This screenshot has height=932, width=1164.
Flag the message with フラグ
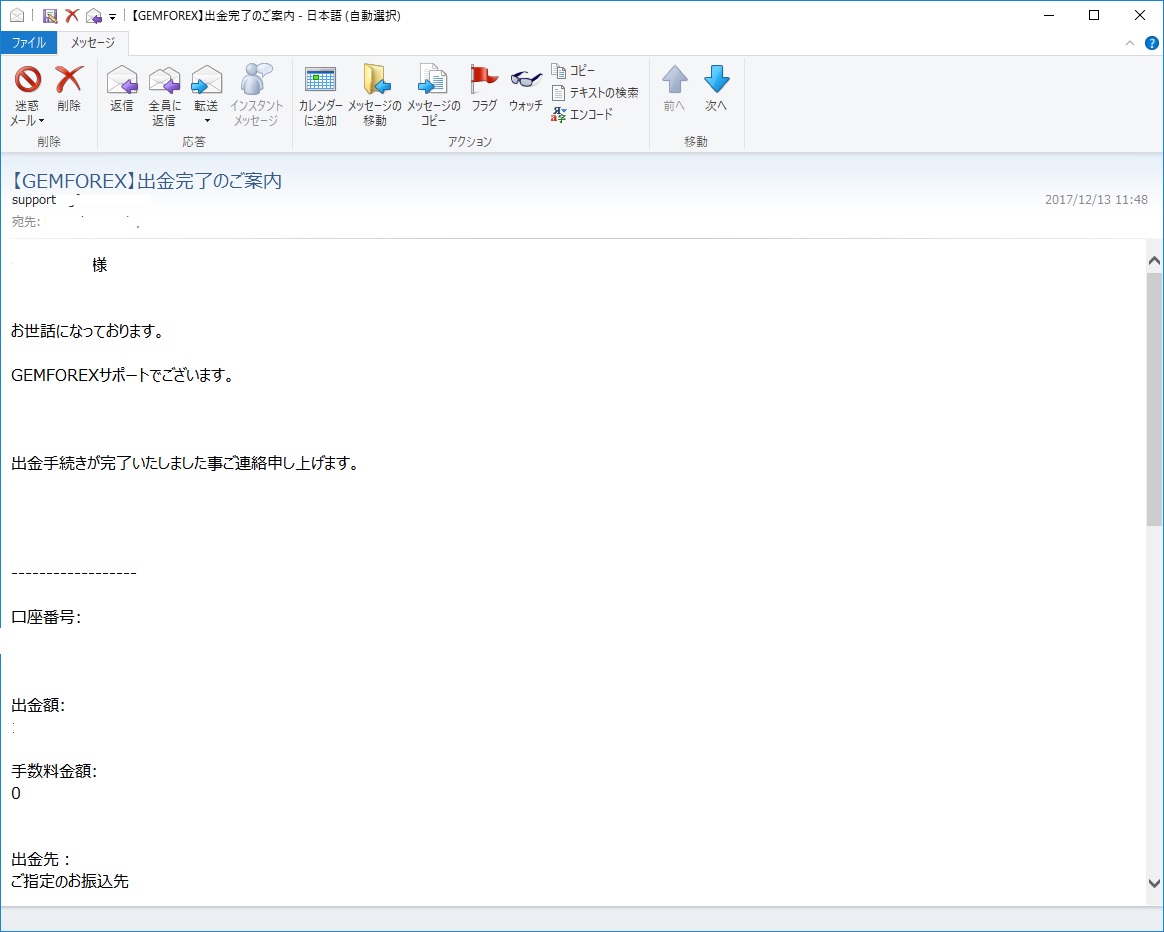pyautogui.click(x=484, y=89)
